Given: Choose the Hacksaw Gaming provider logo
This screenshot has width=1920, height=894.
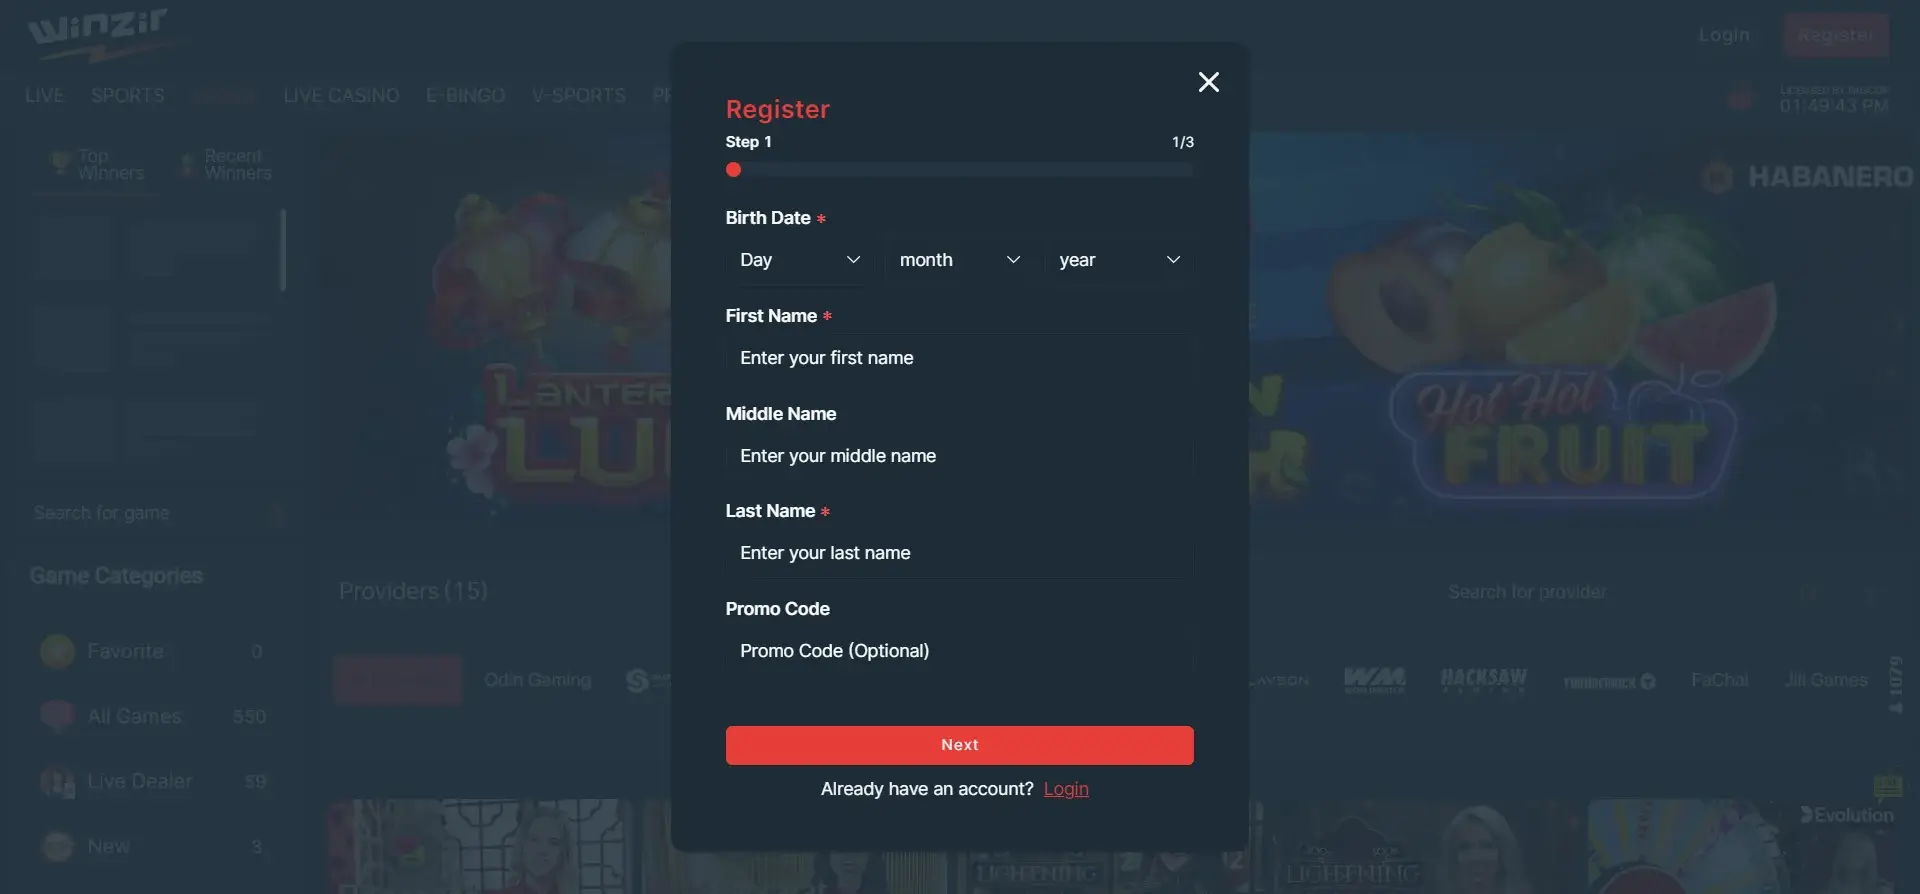Looking at the screenshot, I should 1483,680.
